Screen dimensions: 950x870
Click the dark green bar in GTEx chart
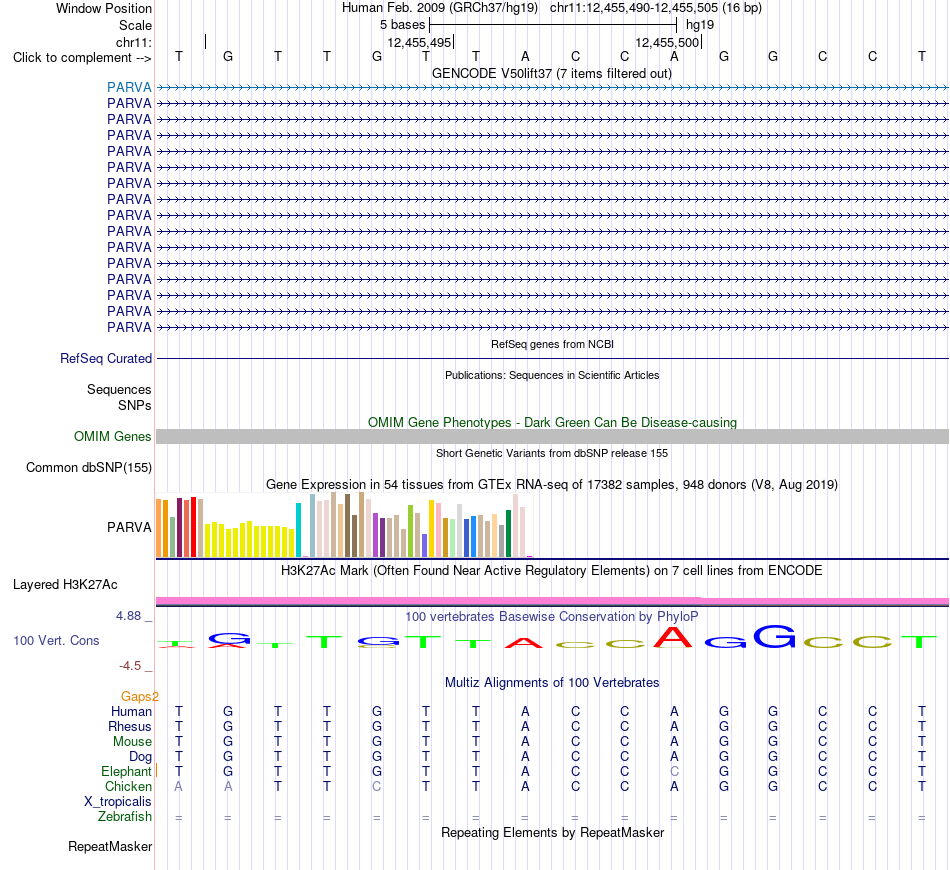click(508, 533)
